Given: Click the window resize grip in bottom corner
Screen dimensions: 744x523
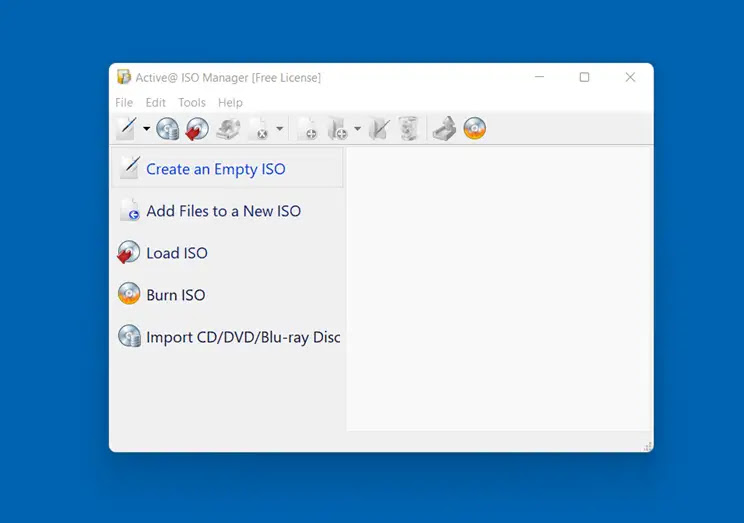Looking at the screenshot, I should click(648, 447).
